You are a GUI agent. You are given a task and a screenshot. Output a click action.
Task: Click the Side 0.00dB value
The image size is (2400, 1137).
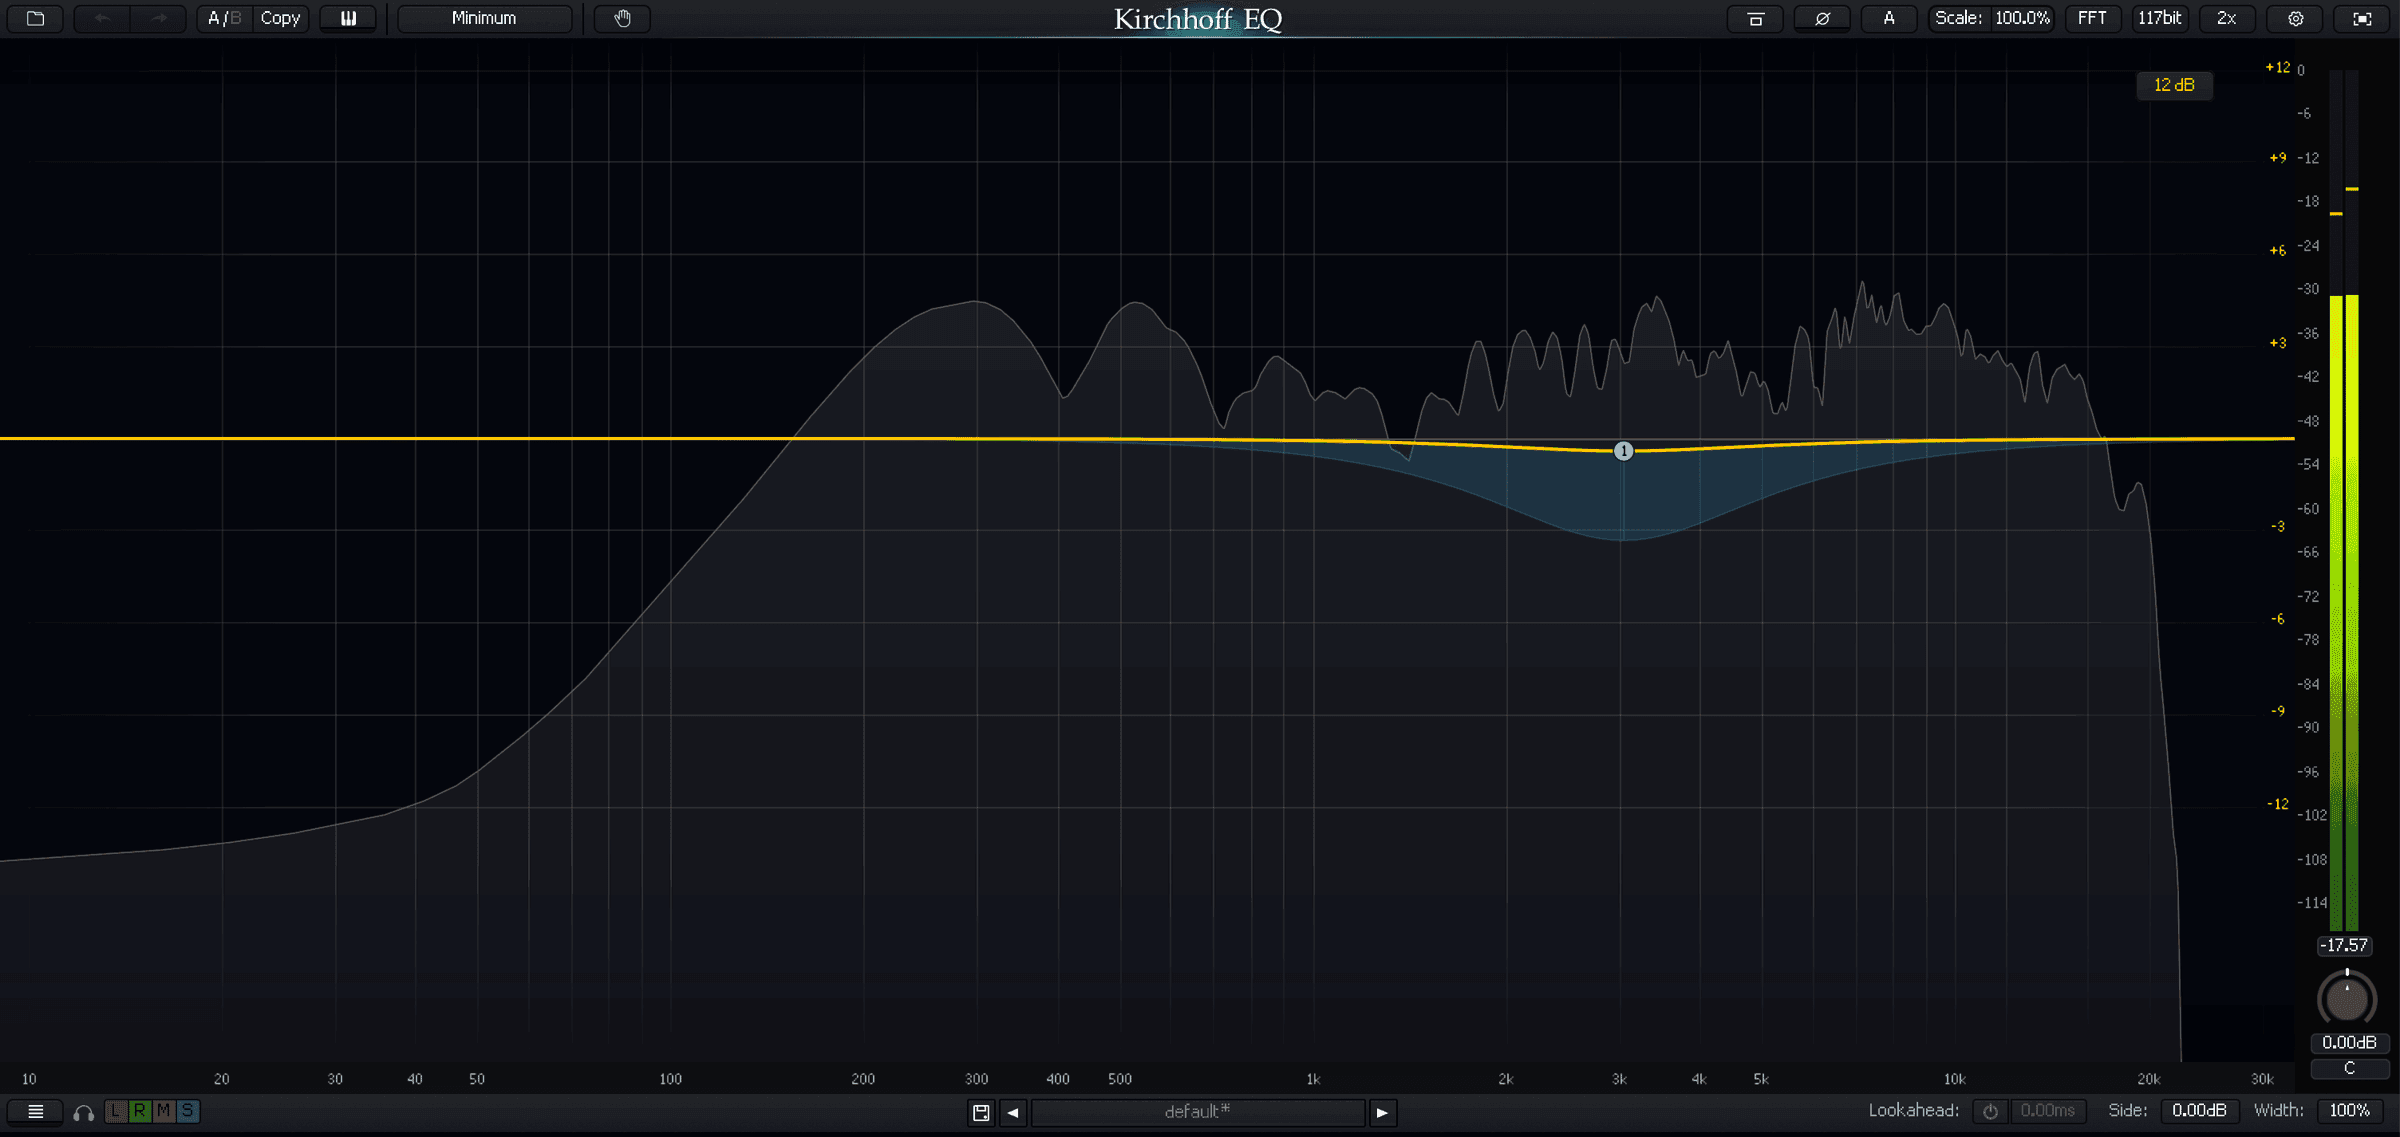(x=2199, y=1111)
